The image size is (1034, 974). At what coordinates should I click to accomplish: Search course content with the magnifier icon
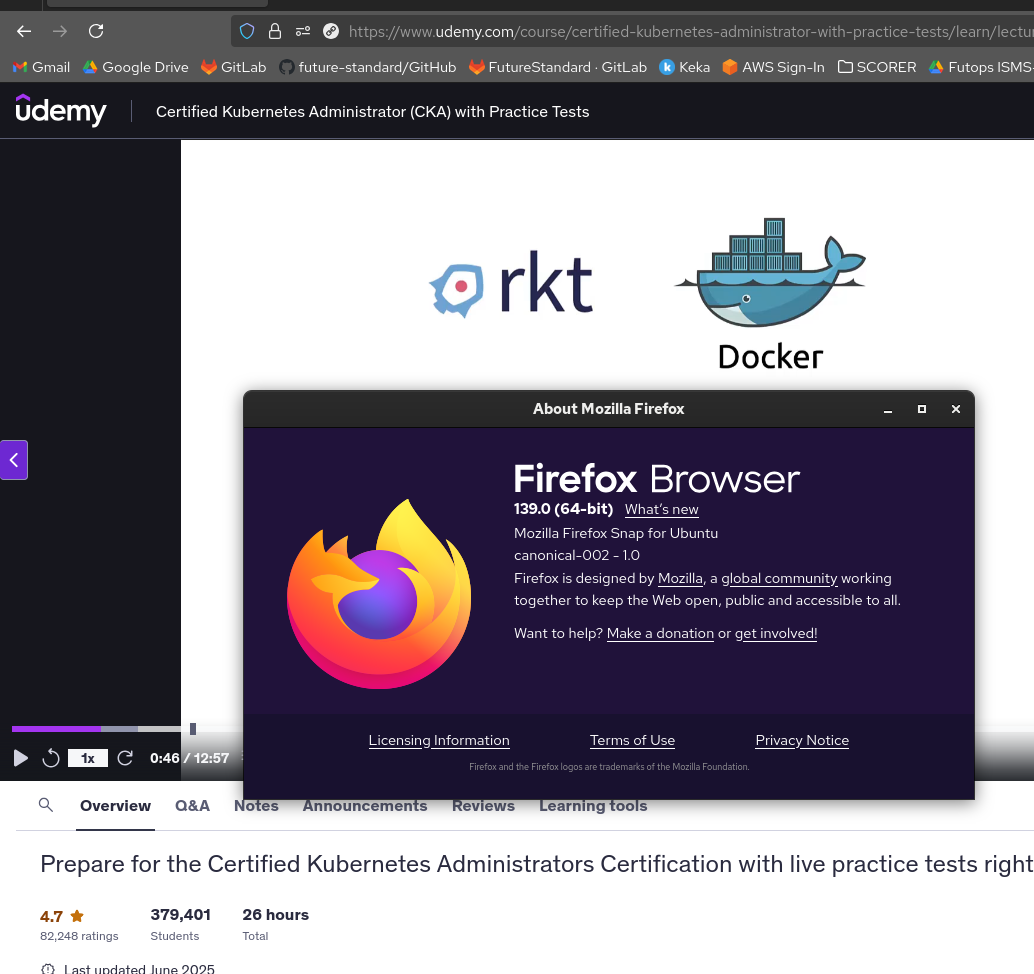46,805
